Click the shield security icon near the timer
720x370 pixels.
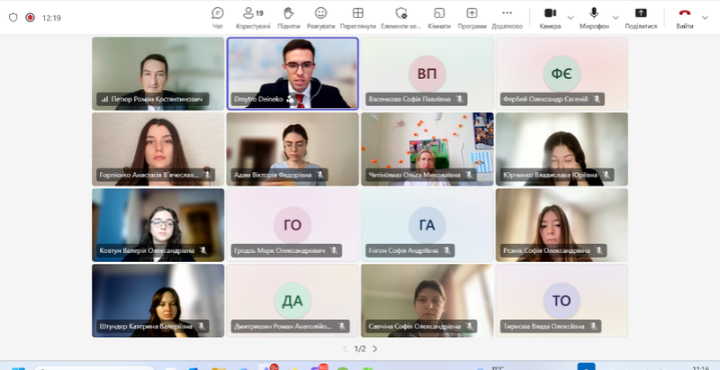point(13,17)
